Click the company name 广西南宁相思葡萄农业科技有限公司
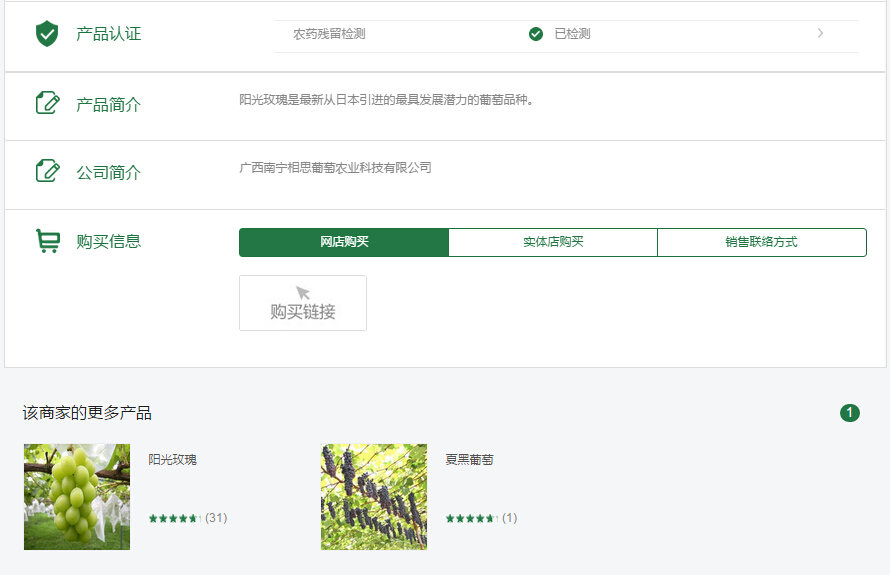 pyautogui.click(x=335, y=168)
